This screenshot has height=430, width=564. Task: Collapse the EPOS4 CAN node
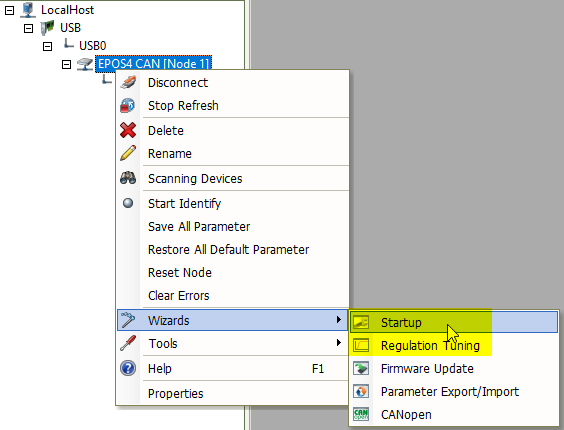tap(67, 64)
